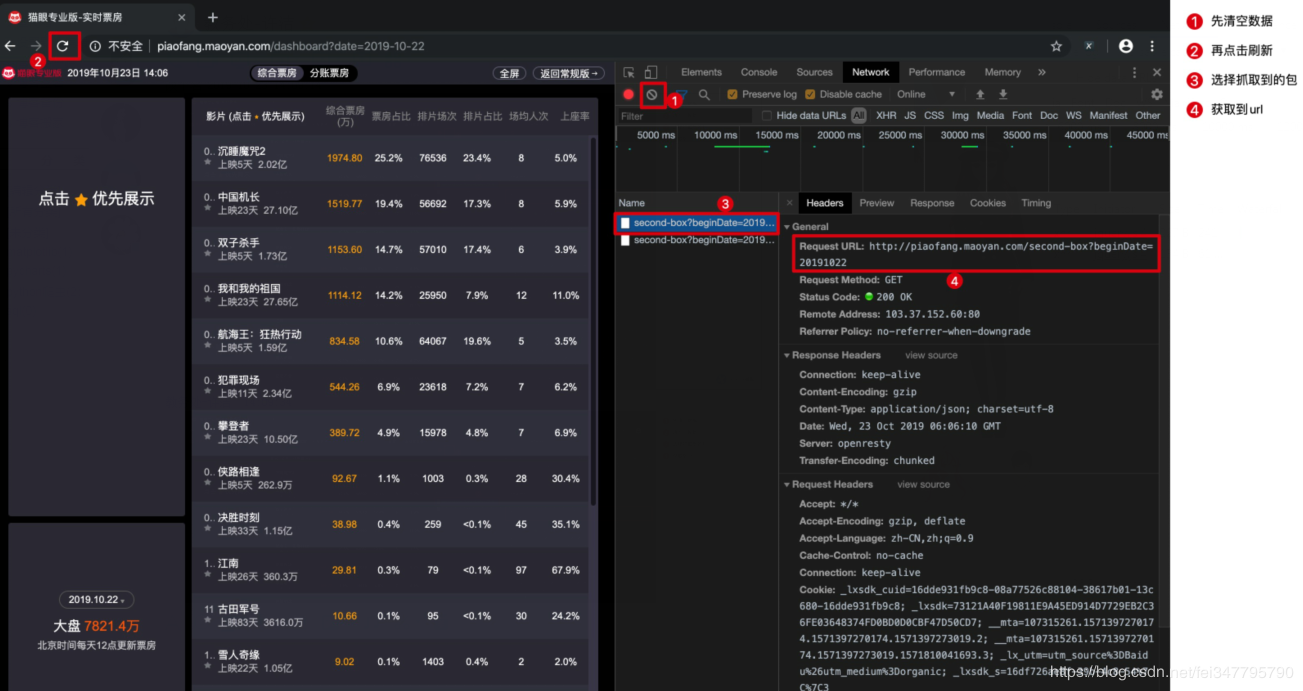1303x691 pixels.
Task: Open the 2019.10.22 date picker dropdown
Action: (96, 600)
